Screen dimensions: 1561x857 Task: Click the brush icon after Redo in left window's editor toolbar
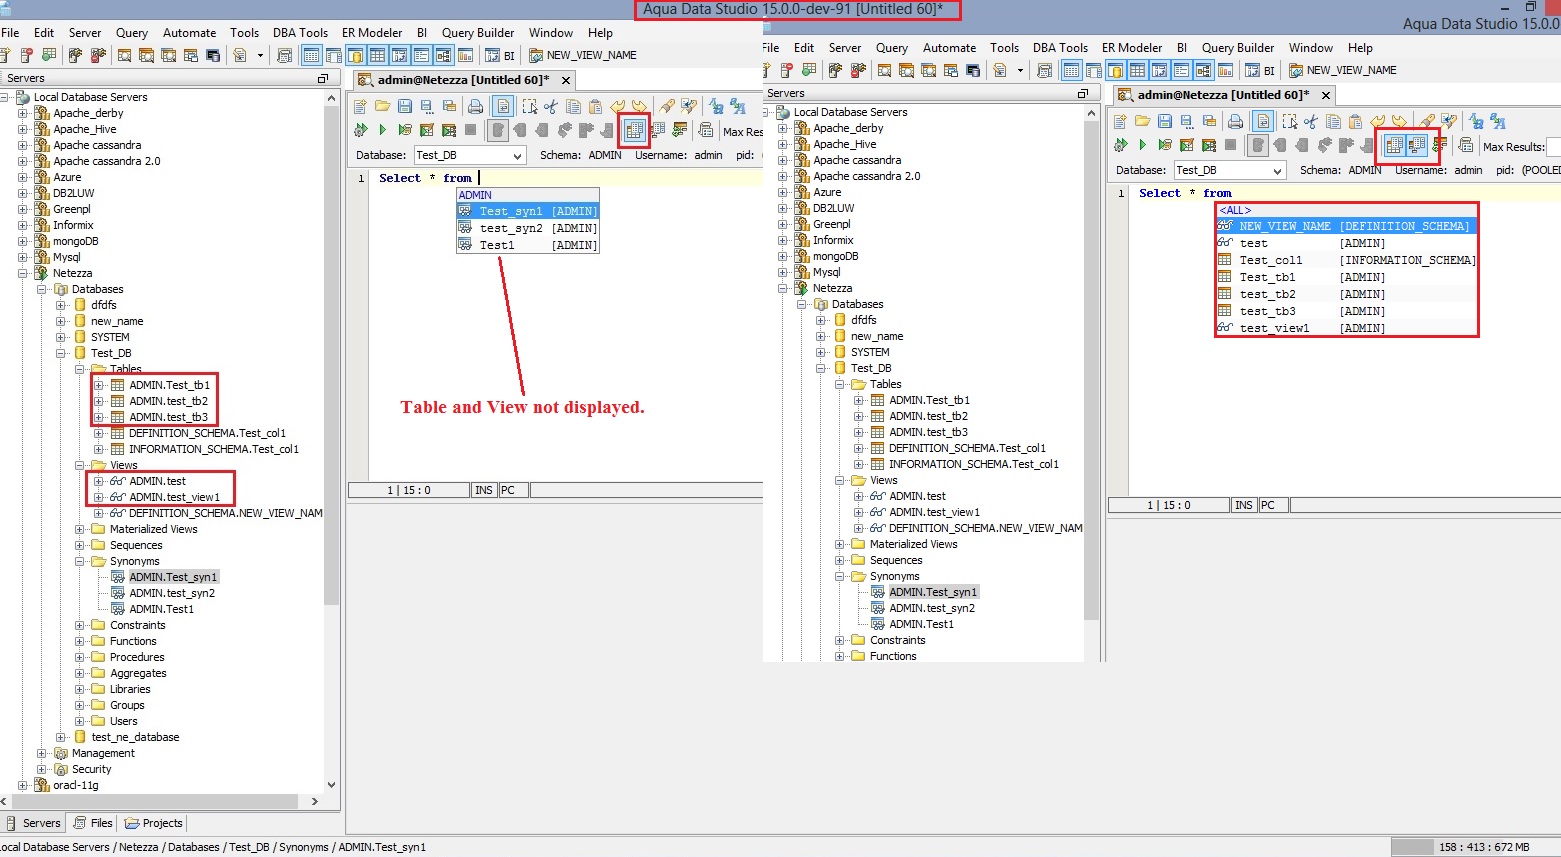pyautogui.click(x=667, y=106)
